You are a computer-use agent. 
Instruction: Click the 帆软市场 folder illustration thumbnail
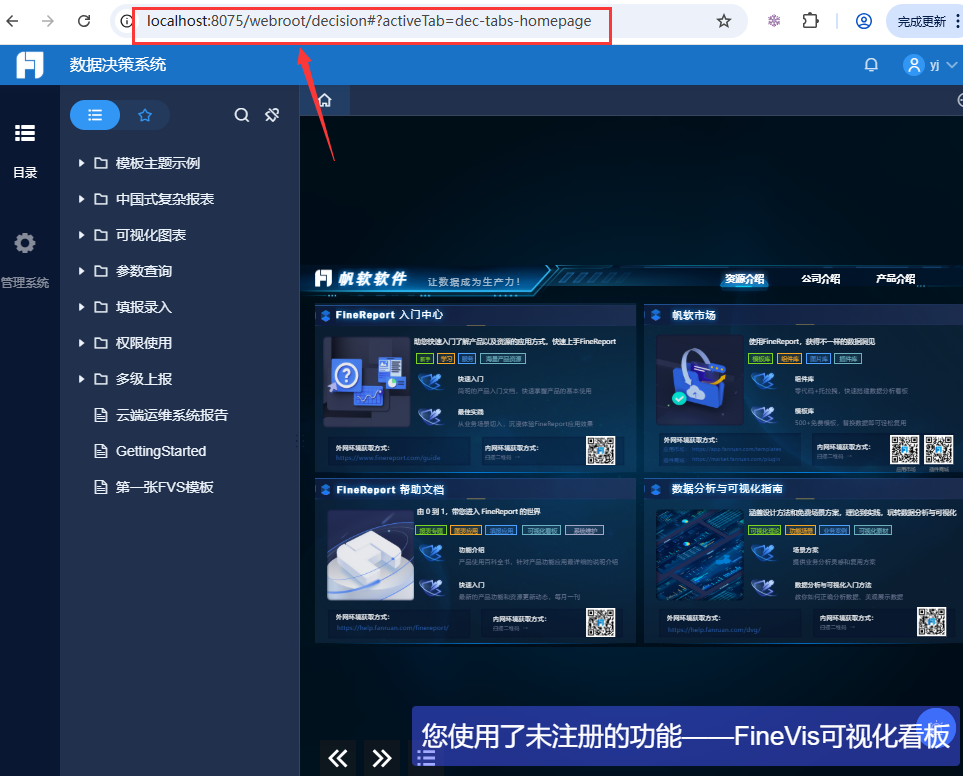[700, 380]
